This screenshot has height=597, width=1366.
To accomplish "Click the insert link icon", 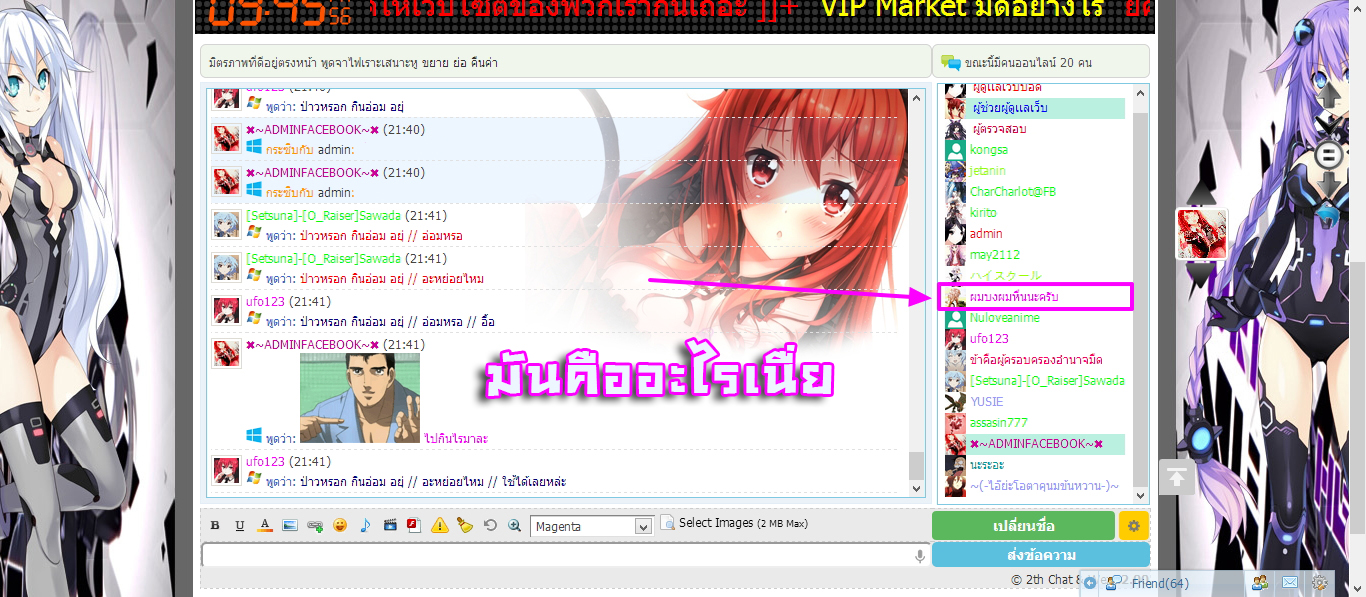I will pyautogui.click(x=315, y=525).
